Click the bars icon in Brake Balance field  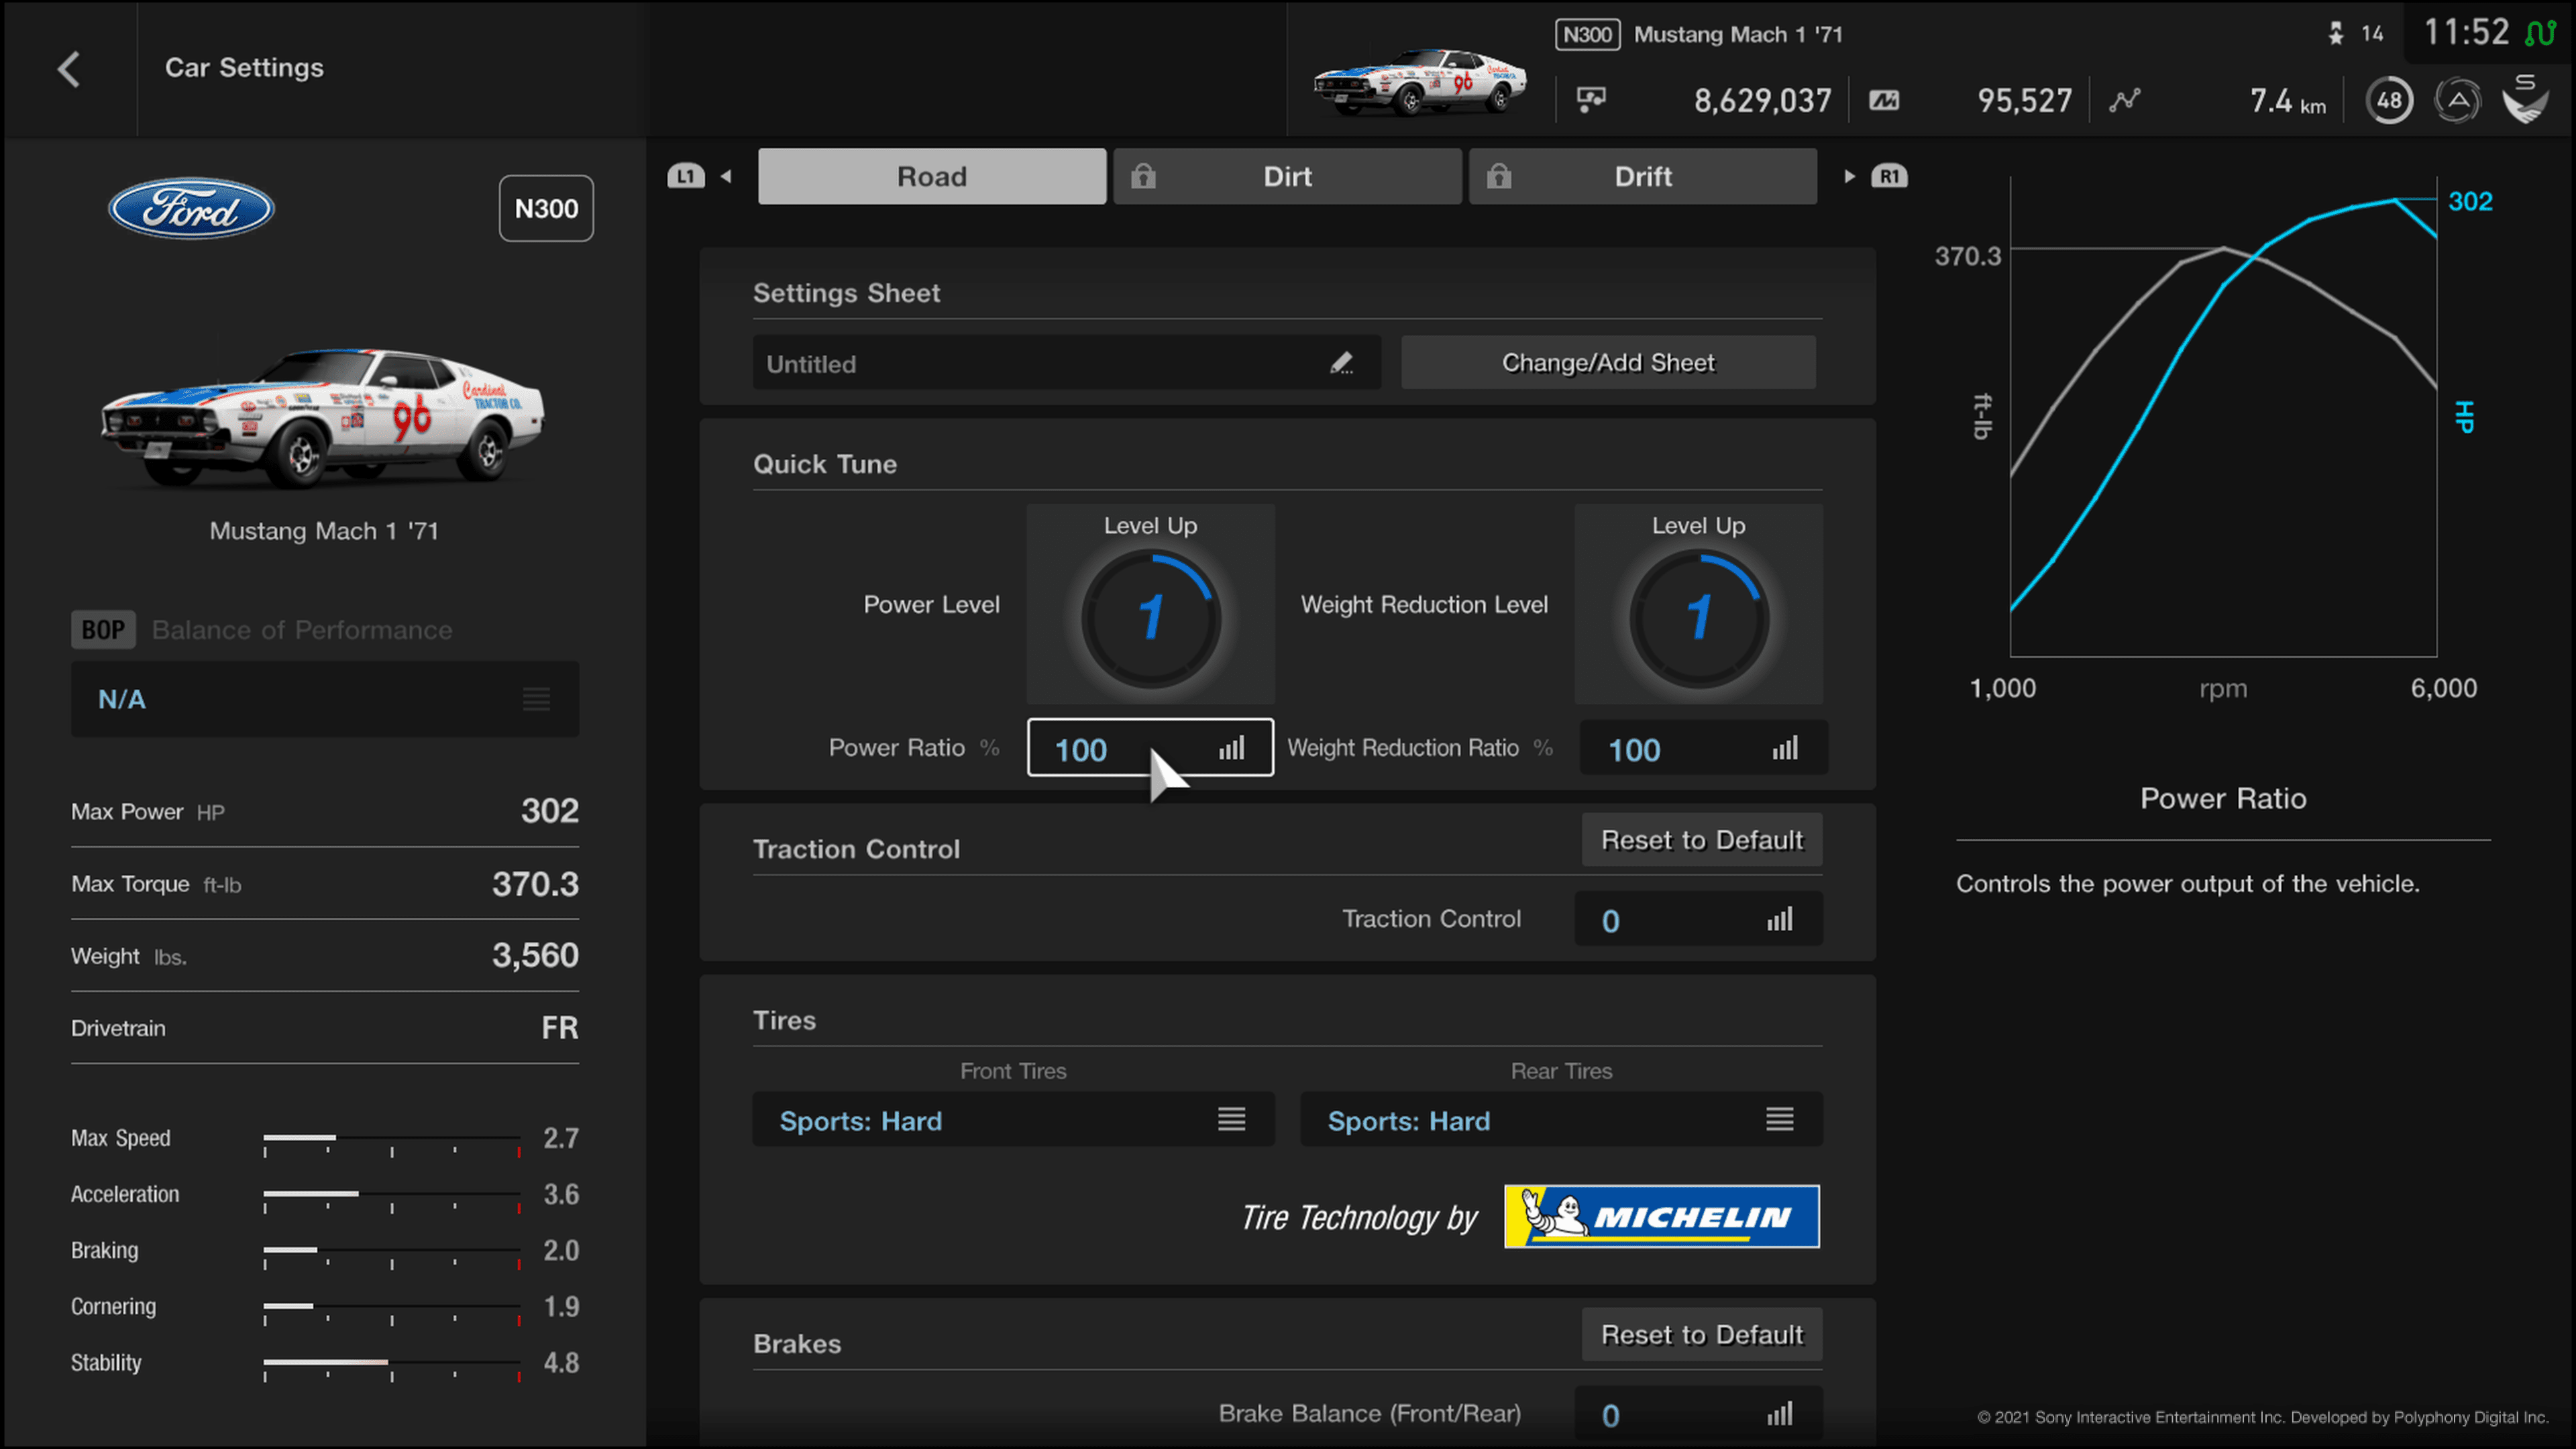click(x=1779, y=1413)
